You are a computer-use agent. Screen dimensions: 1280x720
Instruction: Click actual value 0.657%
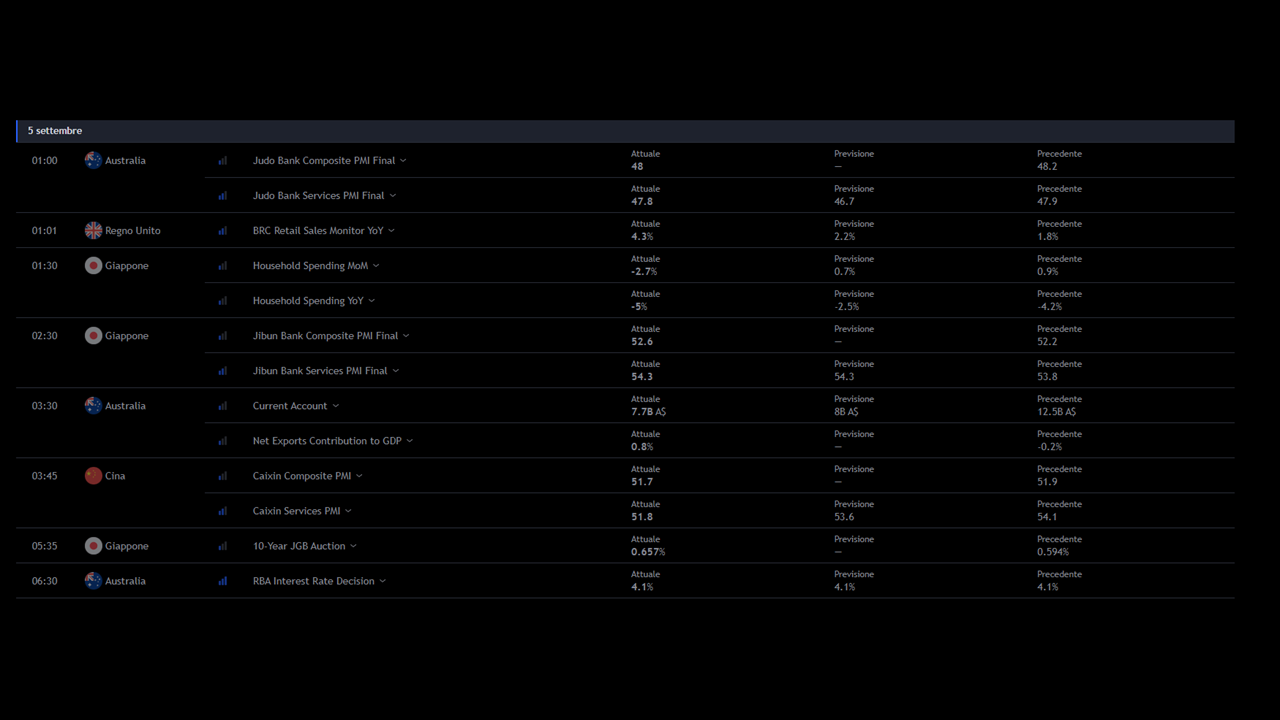(x=648, y=552)
